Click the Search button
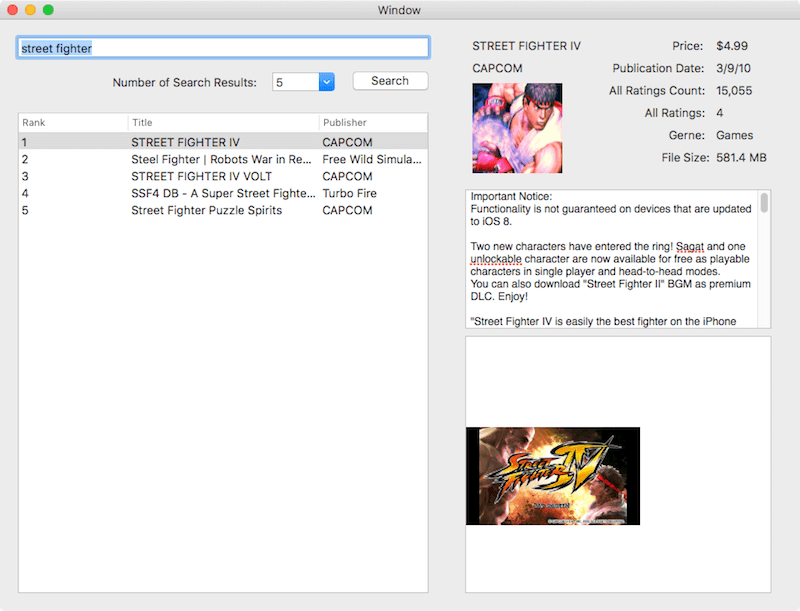This screenshot has width=800, height=611. (x=390, y=81)
